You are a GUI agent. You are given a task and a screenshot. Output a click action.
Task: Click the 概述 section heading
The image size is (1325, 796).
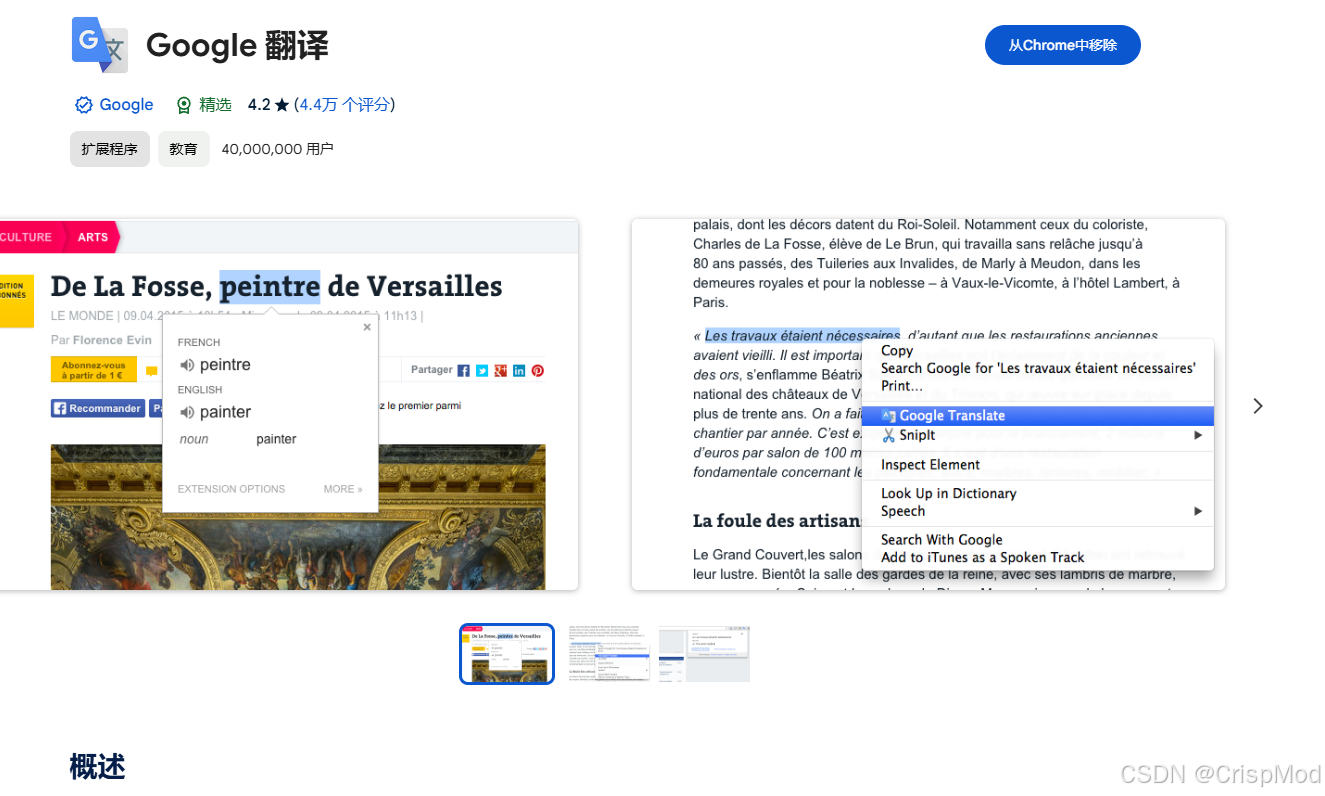click(x=97, y=767)
